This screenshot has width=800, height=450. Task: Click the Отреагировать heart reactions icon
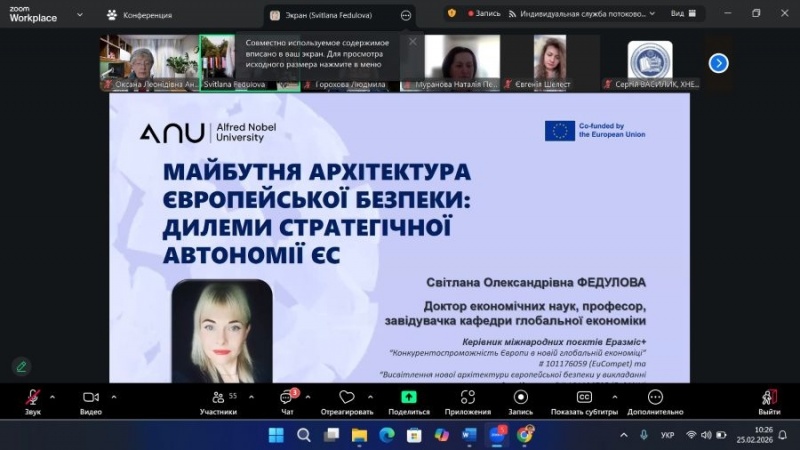347,397
